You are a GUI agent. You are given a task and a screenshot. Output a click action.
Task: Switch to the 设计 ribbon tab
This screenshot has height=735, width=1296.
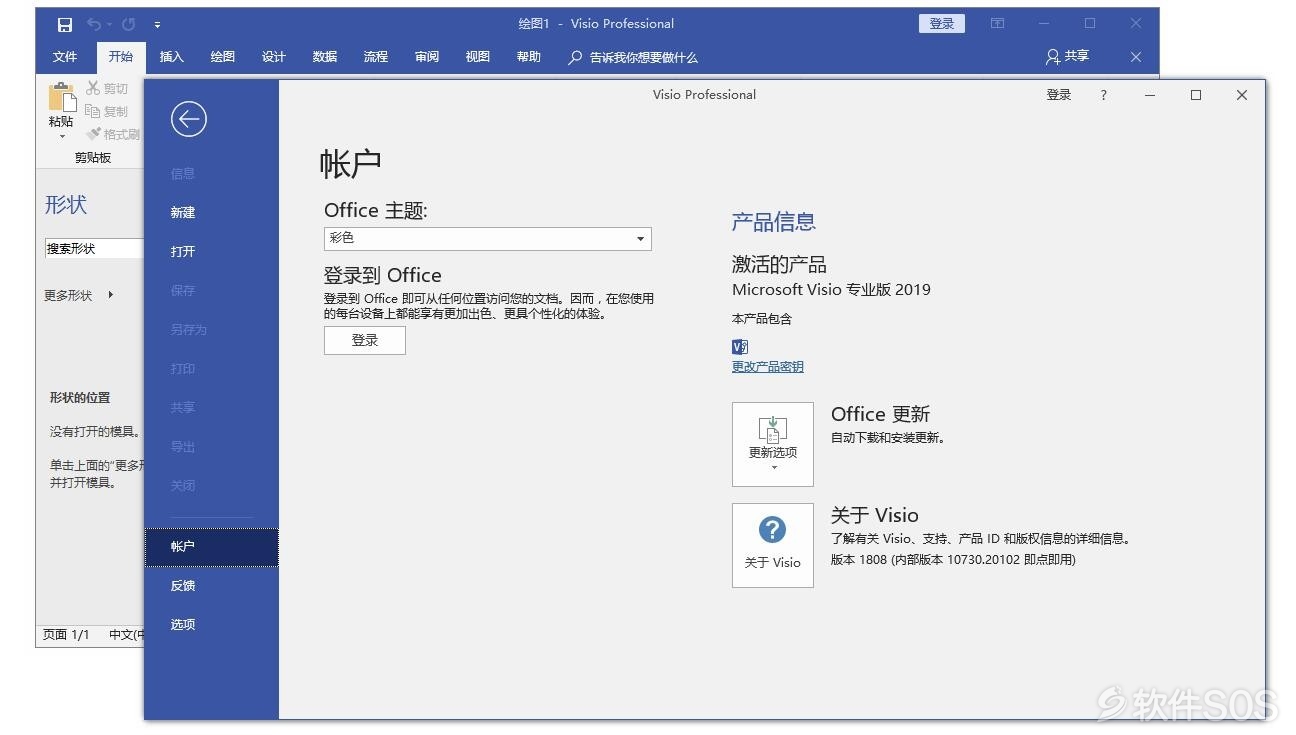tap(274, 57)
